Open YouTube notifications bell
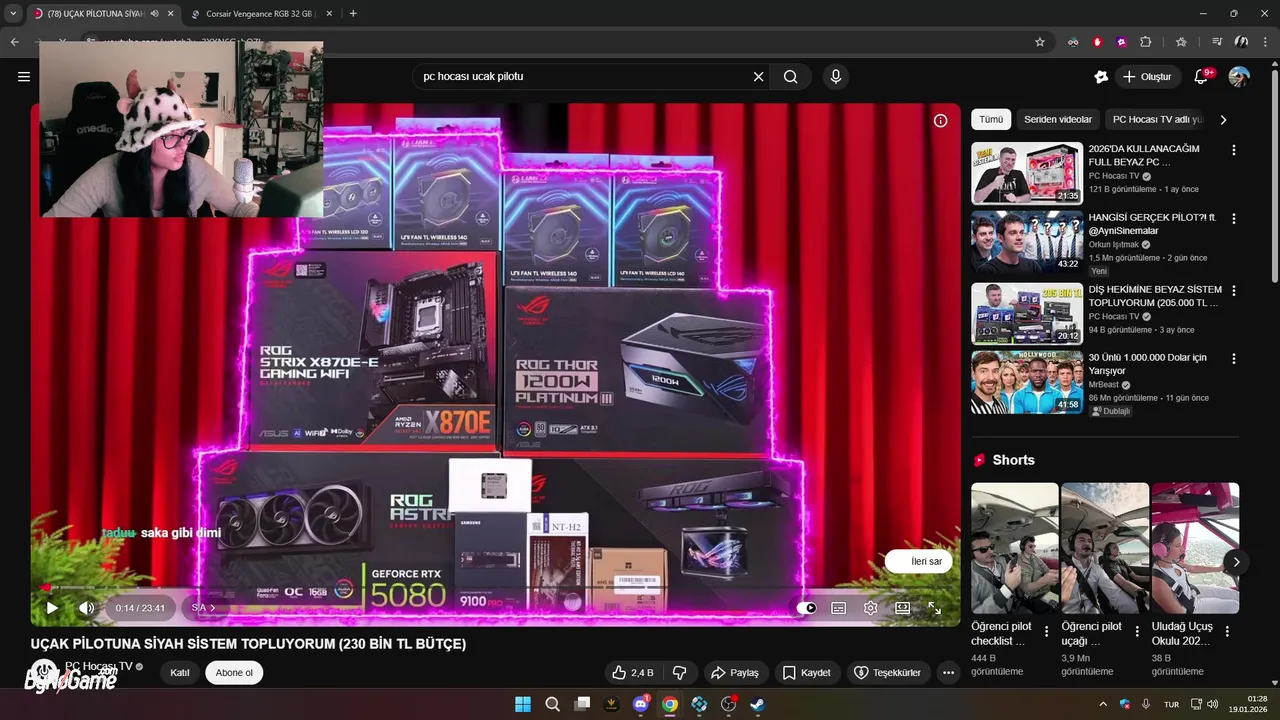1280x720 pixels. tap(1202, 76)
